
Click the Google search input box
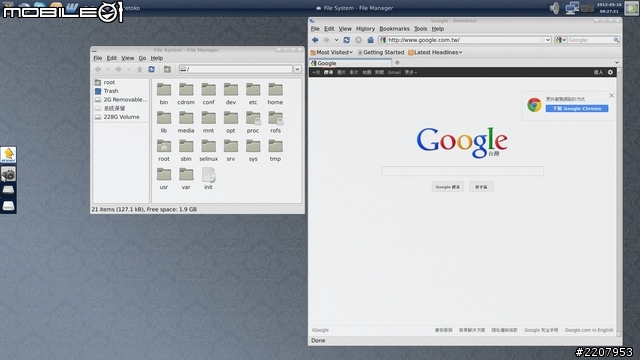[x=462, y=171]
